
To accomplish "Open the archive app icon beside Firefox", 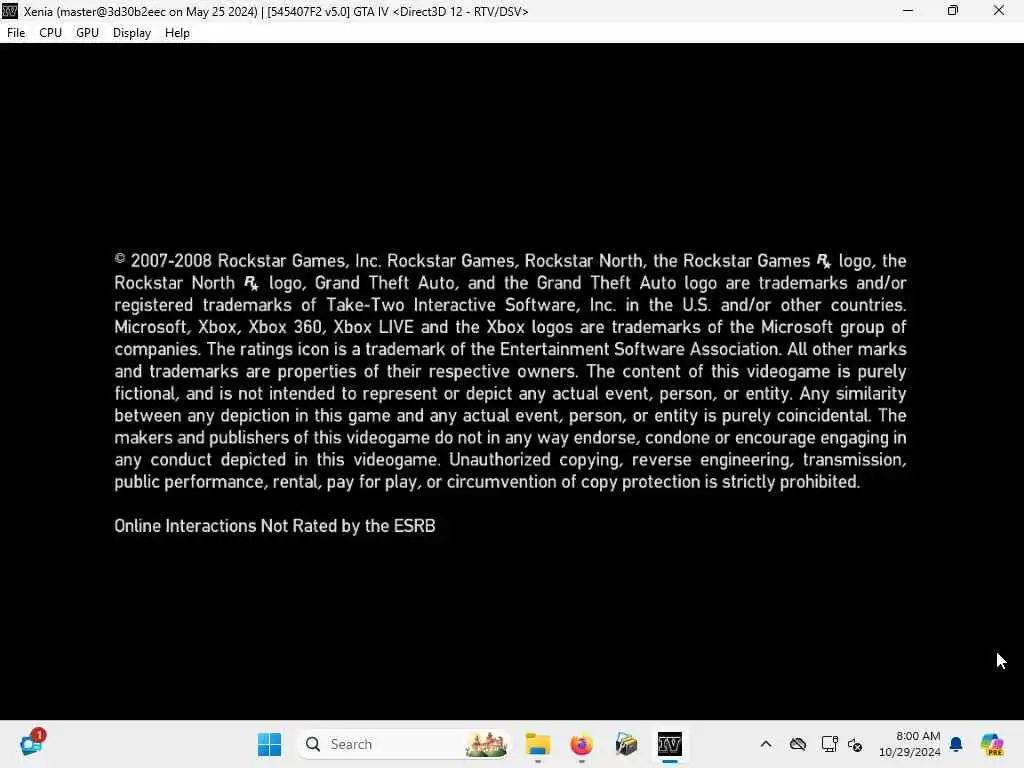I will pyautogui.click(x=626, y=744).
